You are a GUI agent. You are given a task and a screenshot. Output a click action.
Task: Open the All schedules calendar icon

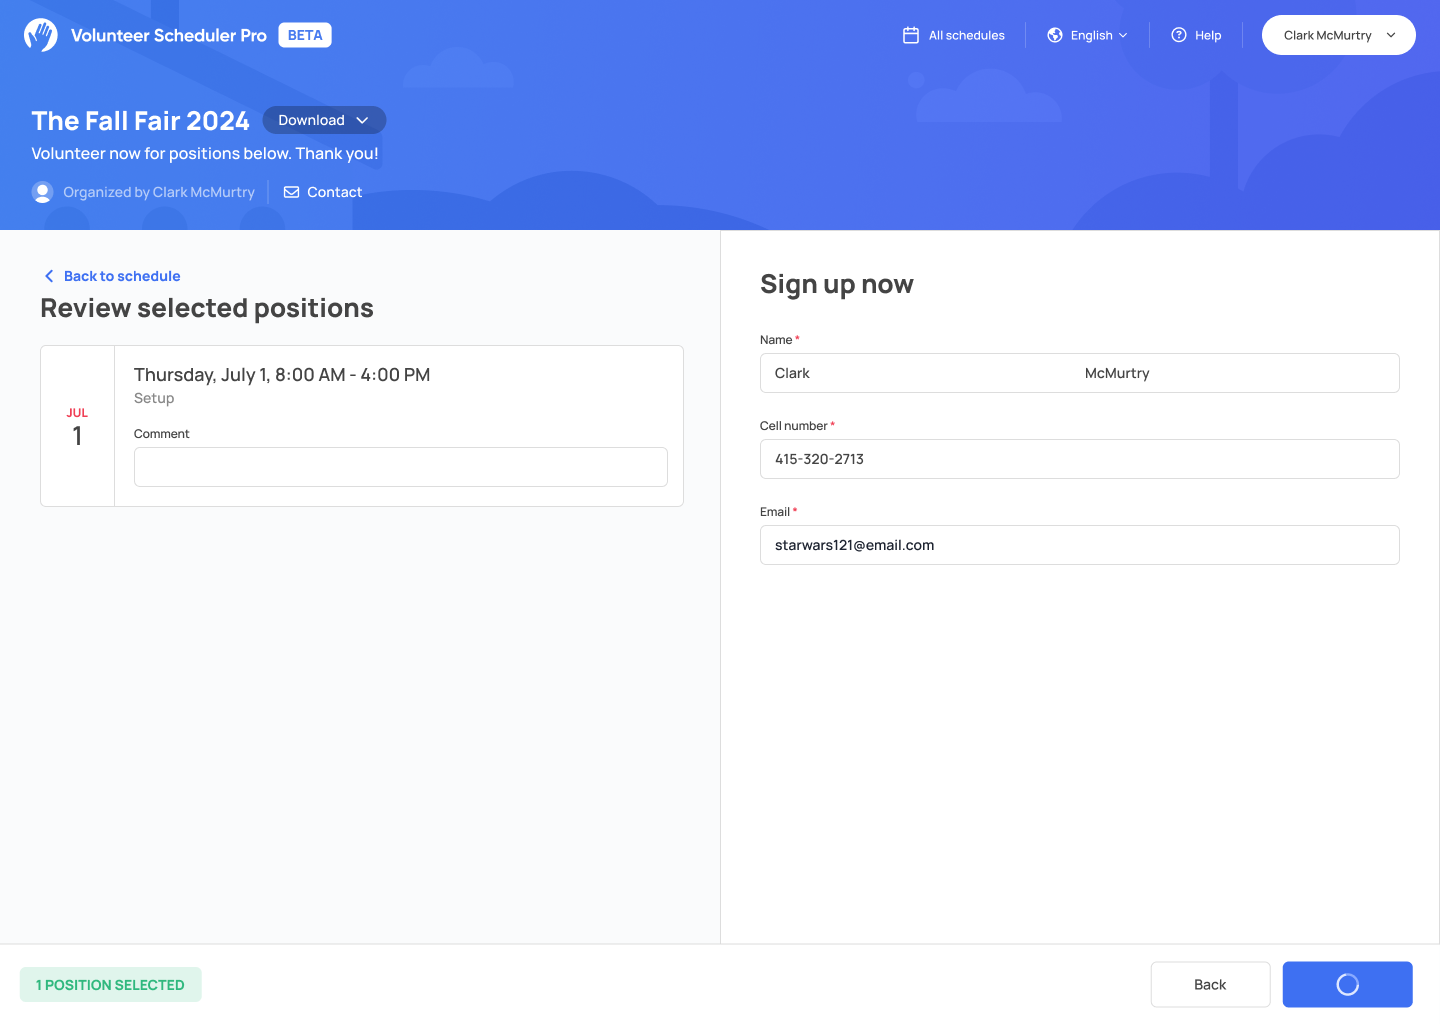tap(911, 35)
